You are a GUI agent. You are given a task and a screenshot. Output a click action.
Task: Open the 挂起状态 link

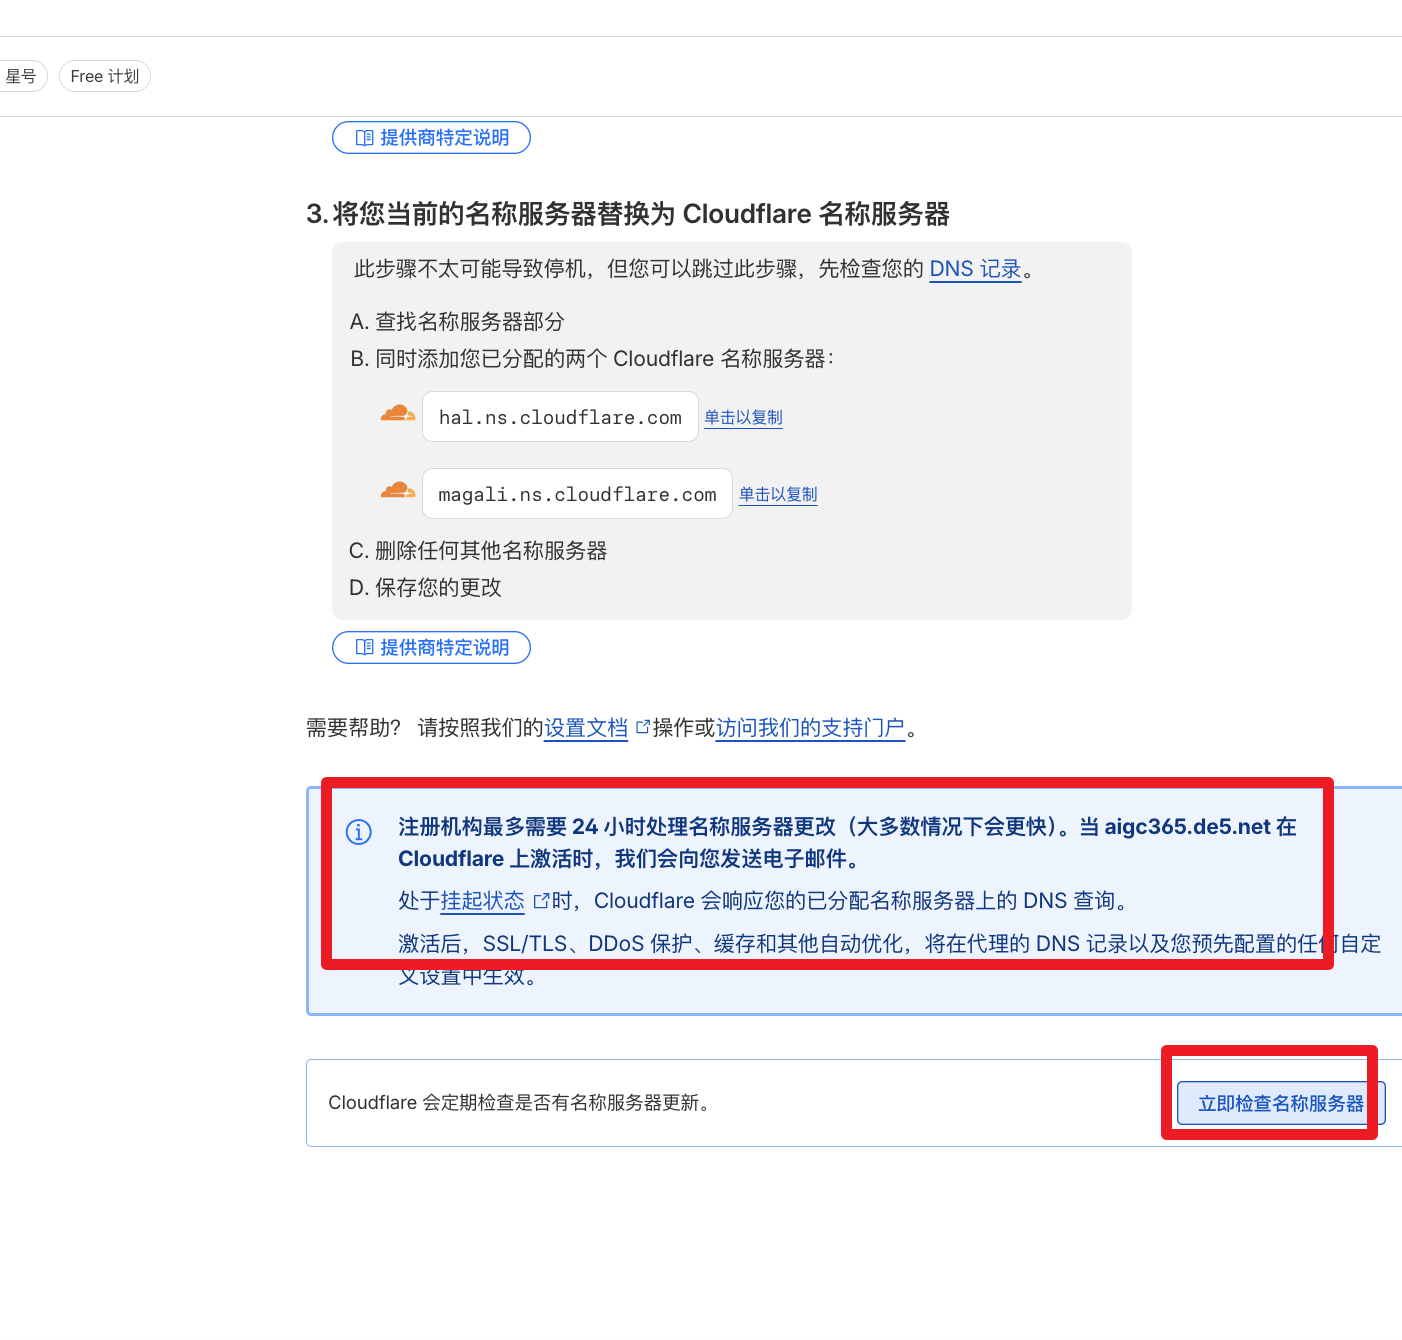[x=482, y=901]
